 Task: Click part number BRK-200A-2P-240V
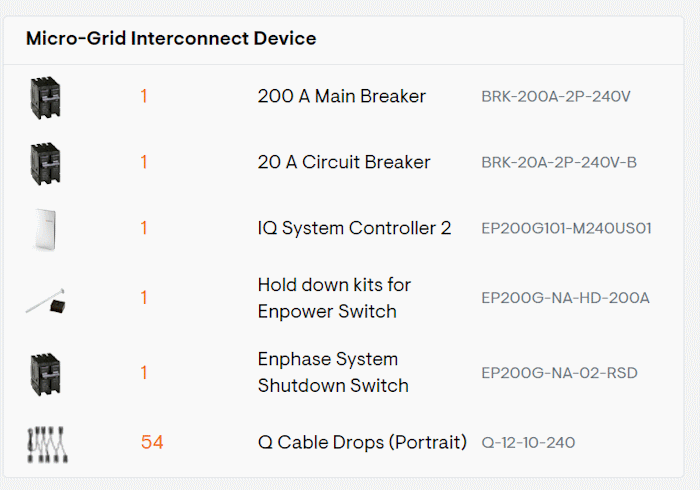point(556,97)
